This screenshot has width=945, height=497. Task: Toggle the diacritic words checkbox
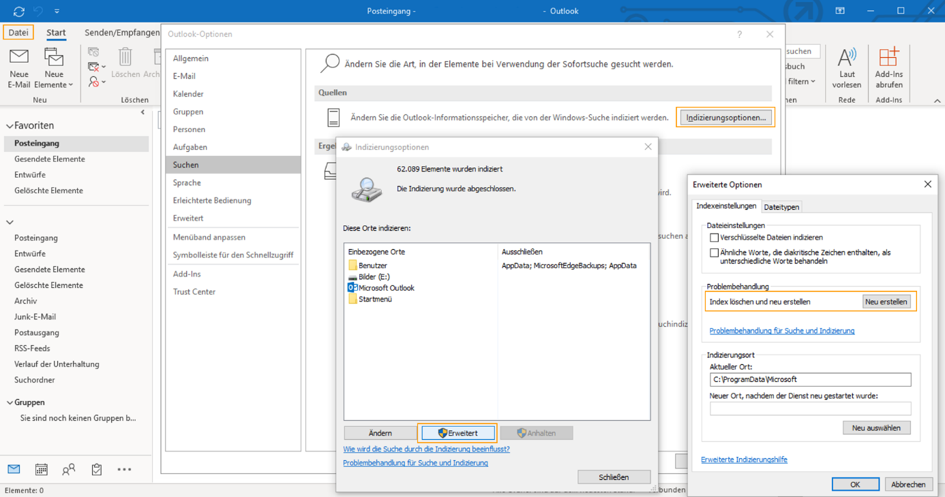(x=714, y=252)
